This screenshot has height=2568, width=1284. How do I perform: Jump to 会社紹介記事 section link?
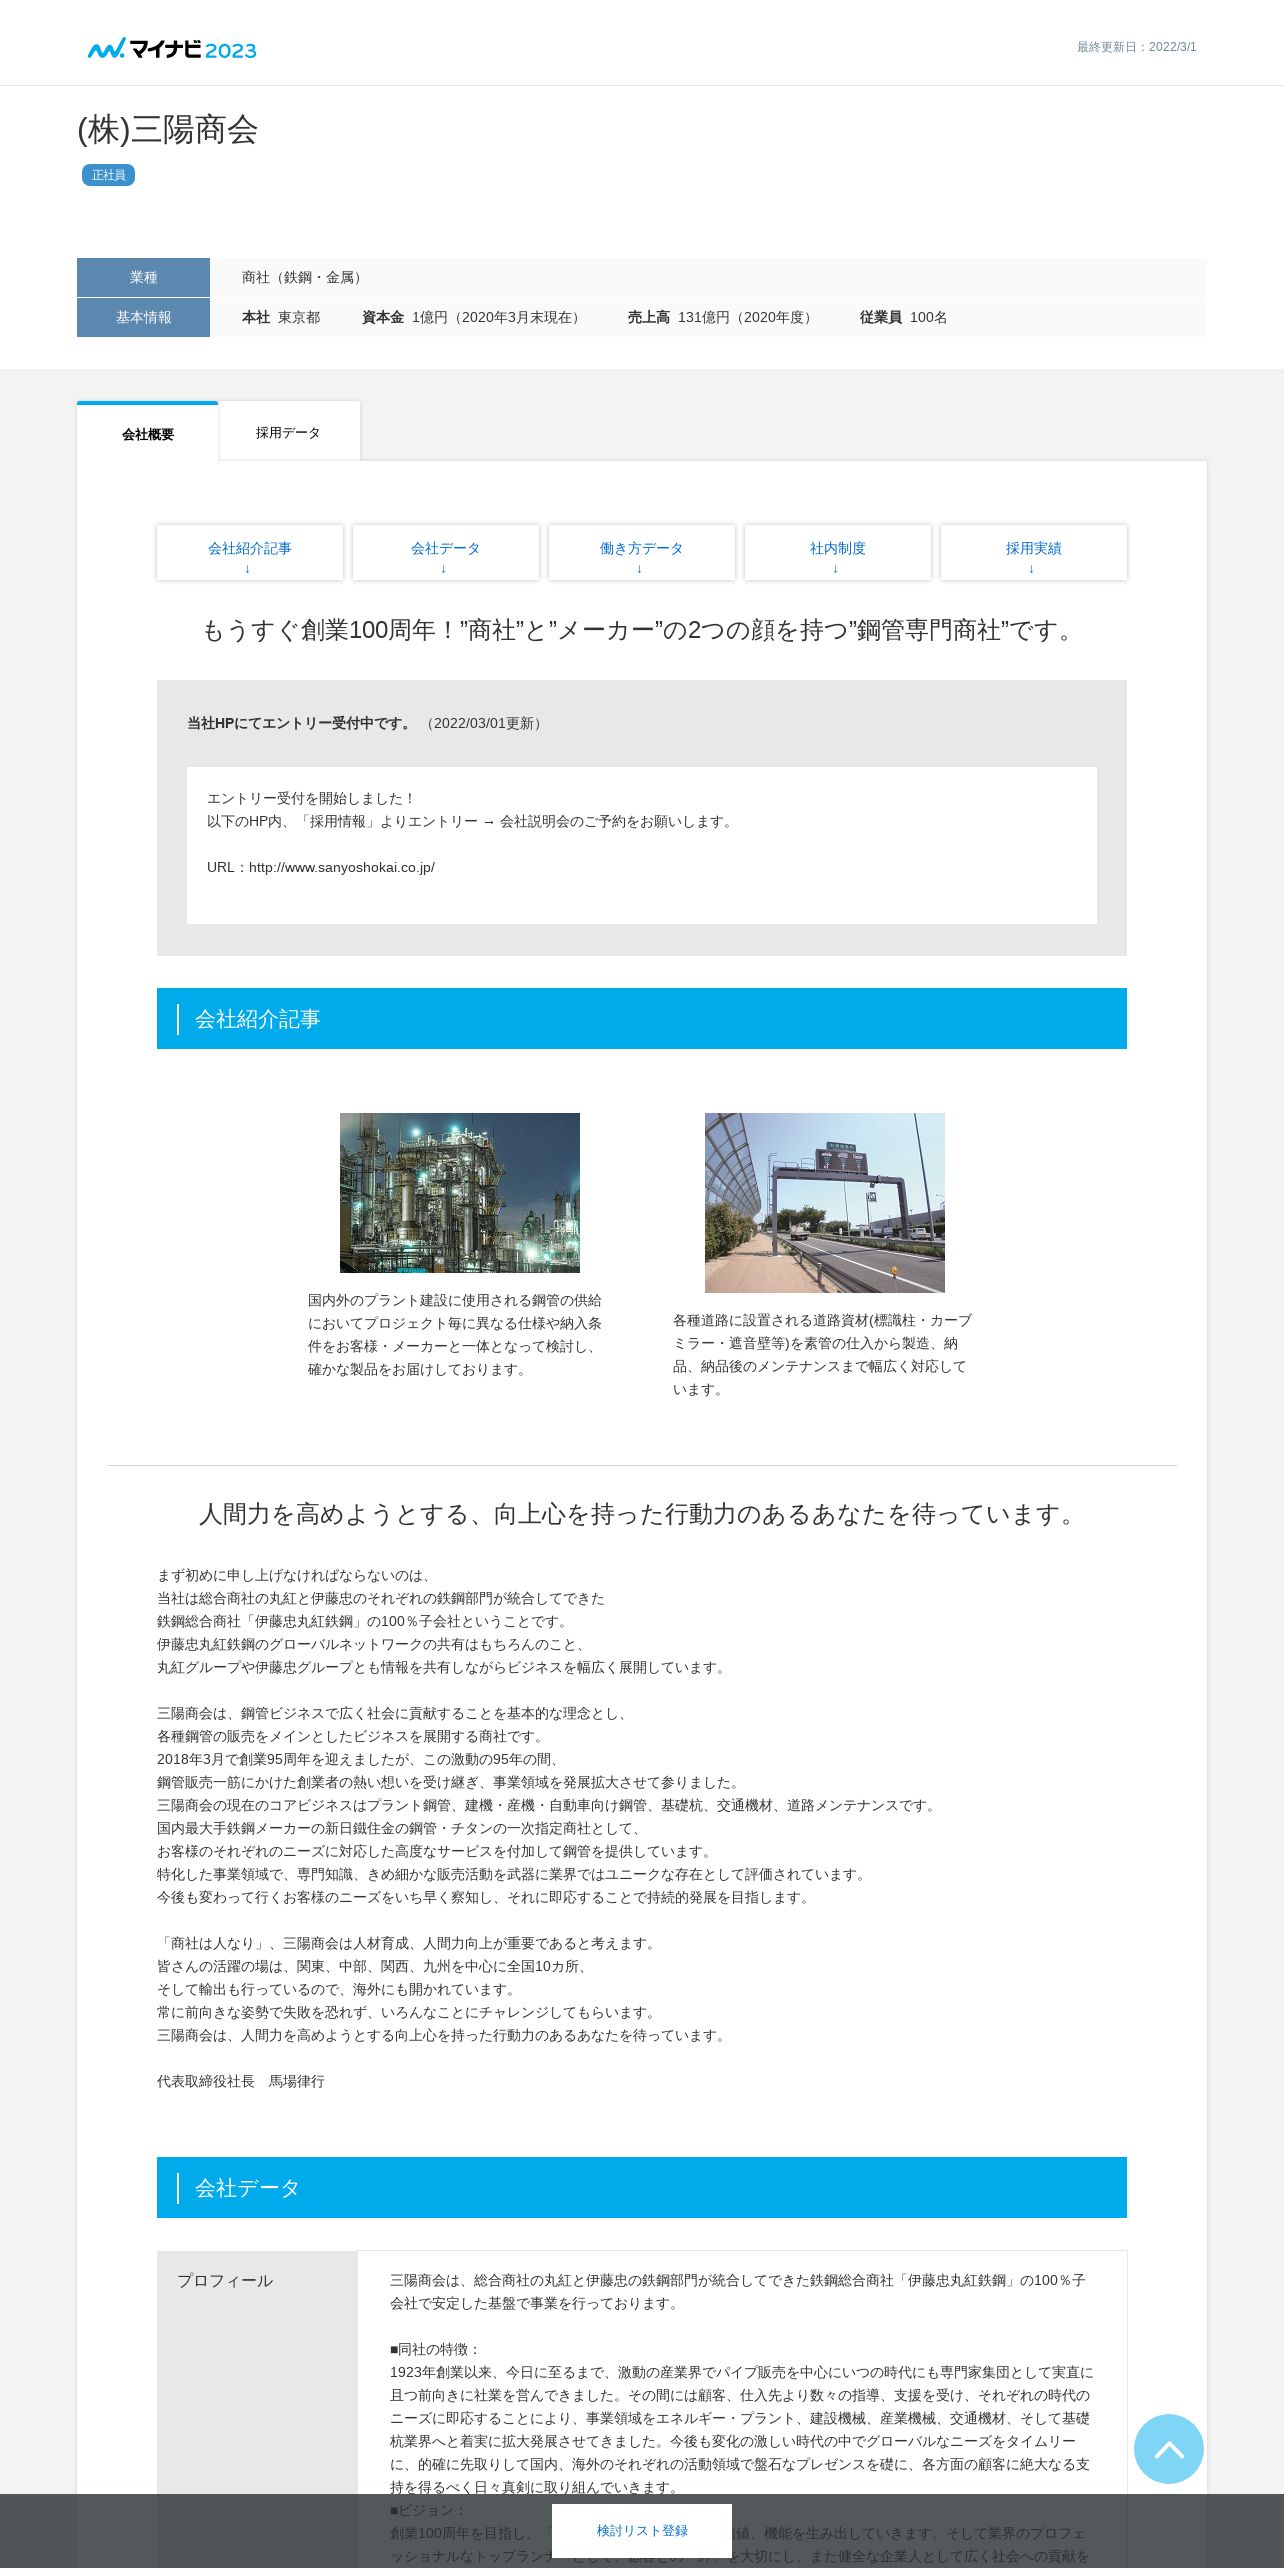(249, 552)
